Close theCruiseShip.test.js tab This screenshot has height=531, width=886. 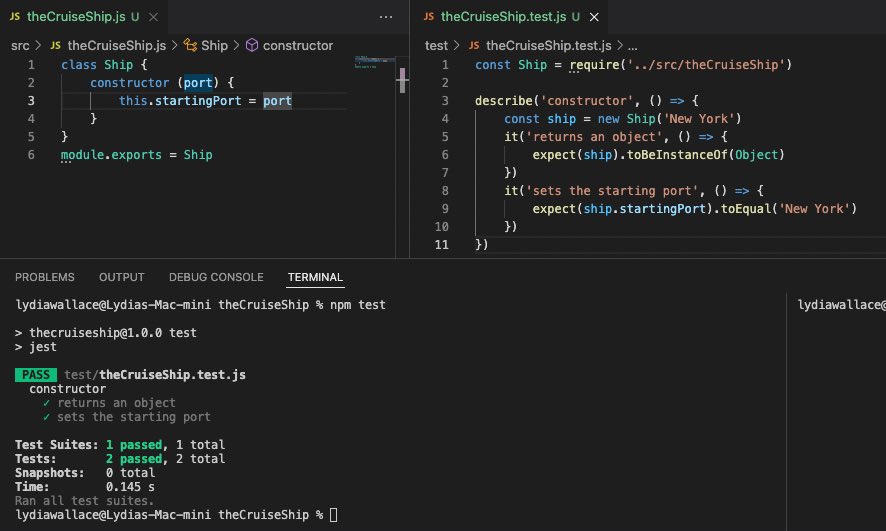click(594, 17)
